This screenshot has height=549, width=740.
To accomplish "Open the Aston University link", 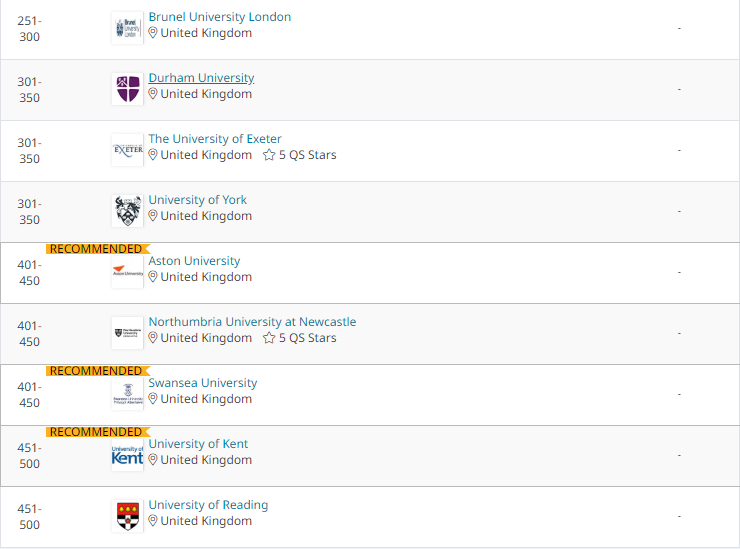I will [x=194, y=261].
